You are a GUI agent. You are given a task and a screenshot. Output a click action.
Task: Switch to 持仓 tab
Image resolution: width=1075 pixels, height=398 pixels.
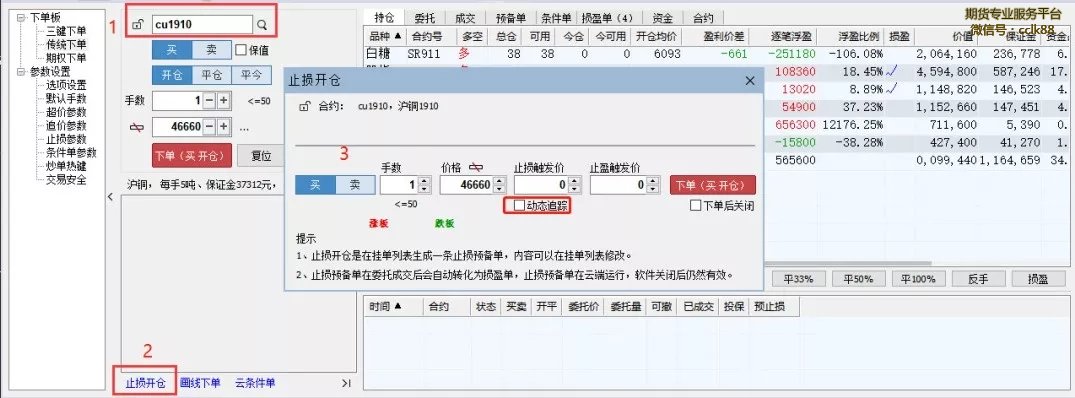[384, 18]
